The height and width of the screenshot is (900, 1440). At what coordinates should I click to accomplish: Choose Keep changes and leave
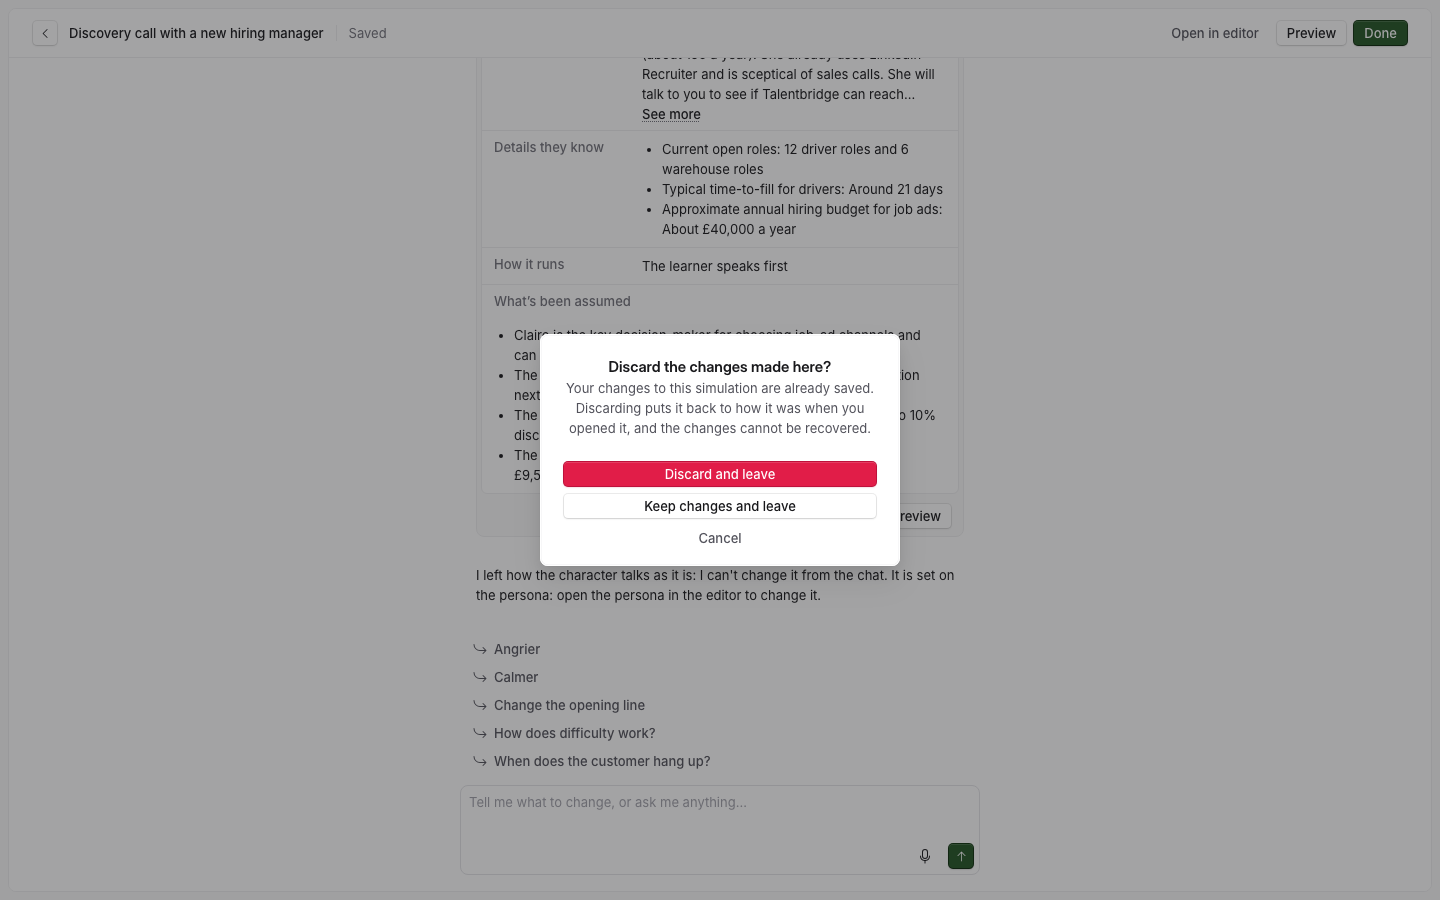[720, 506]
